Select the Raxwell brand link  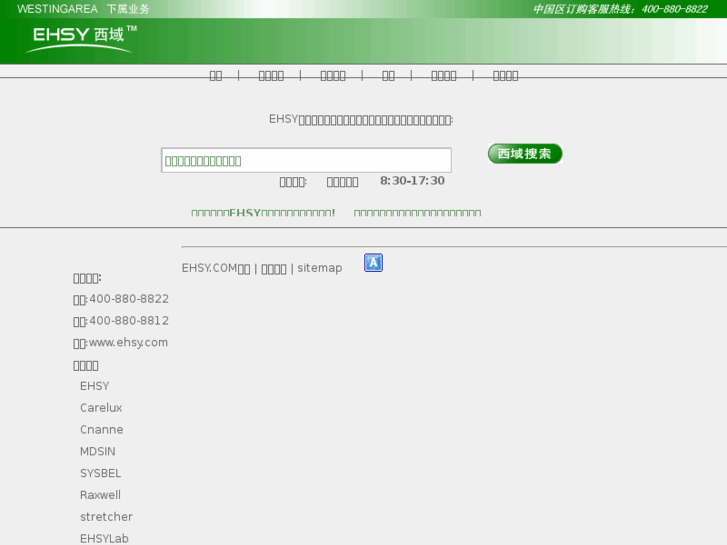[100, 495]
